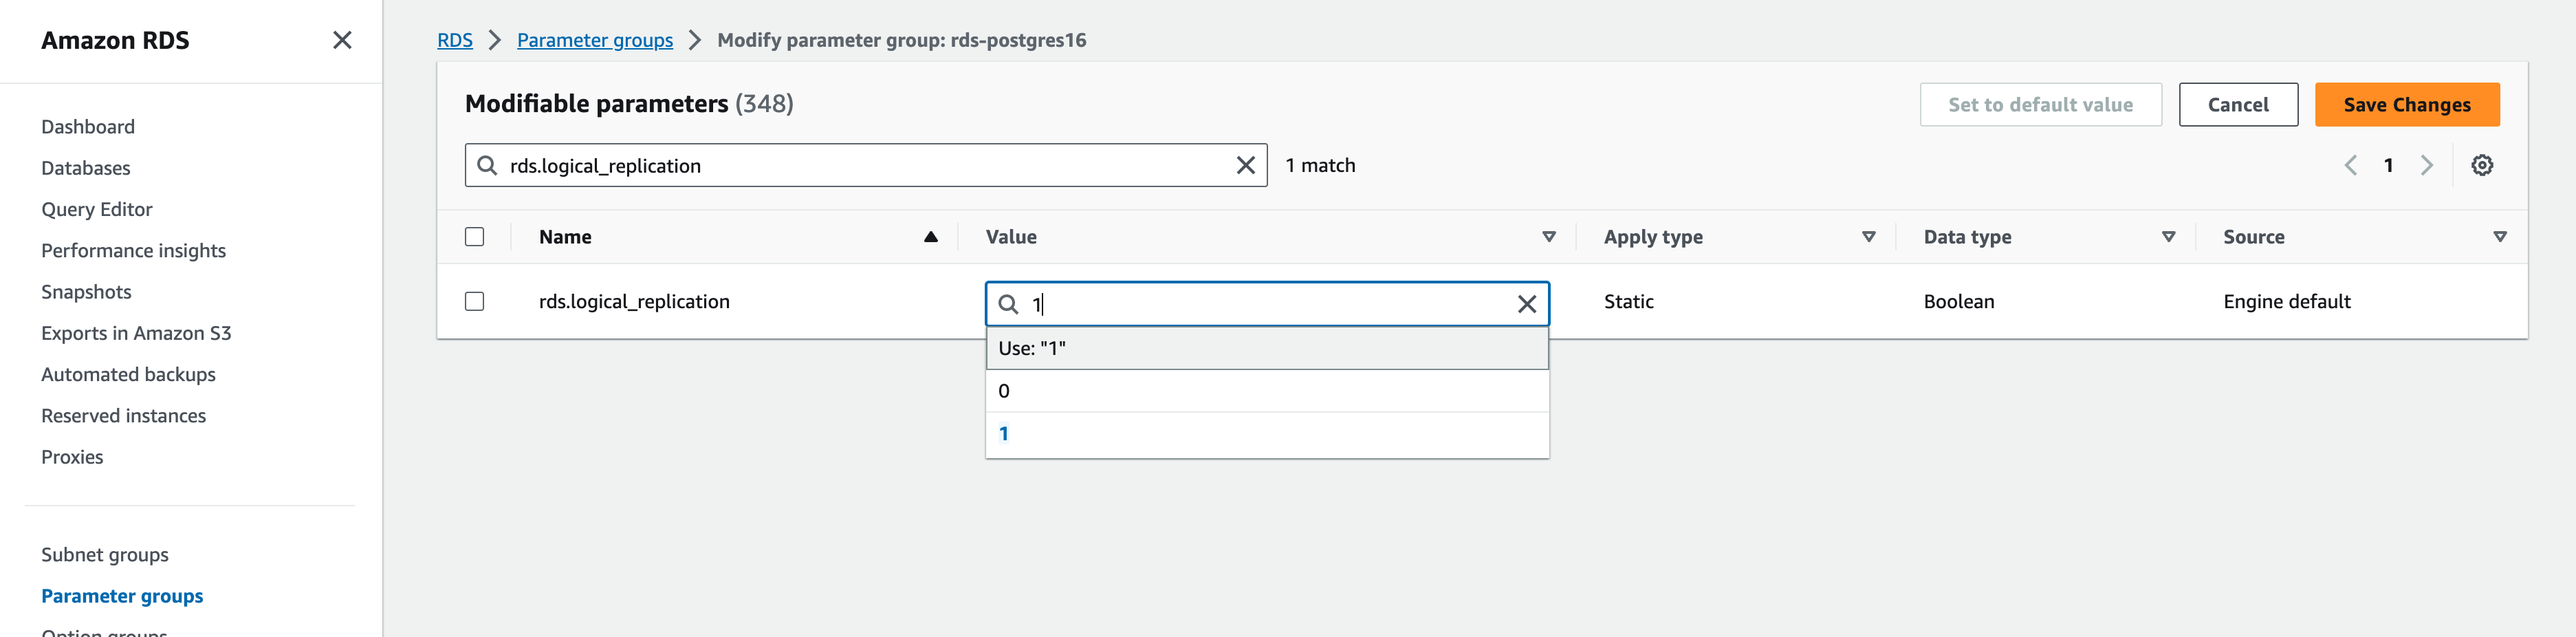Click the Save Changes button

(2406, 105)
